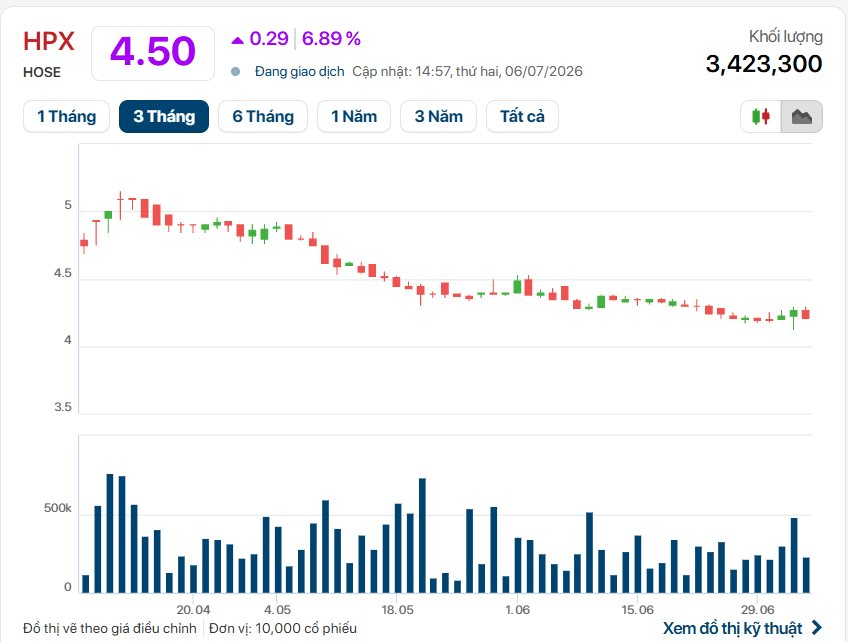The image size is (848, 642).
Task: Switch to candlestick chart view icon
Action: point(761,116)
